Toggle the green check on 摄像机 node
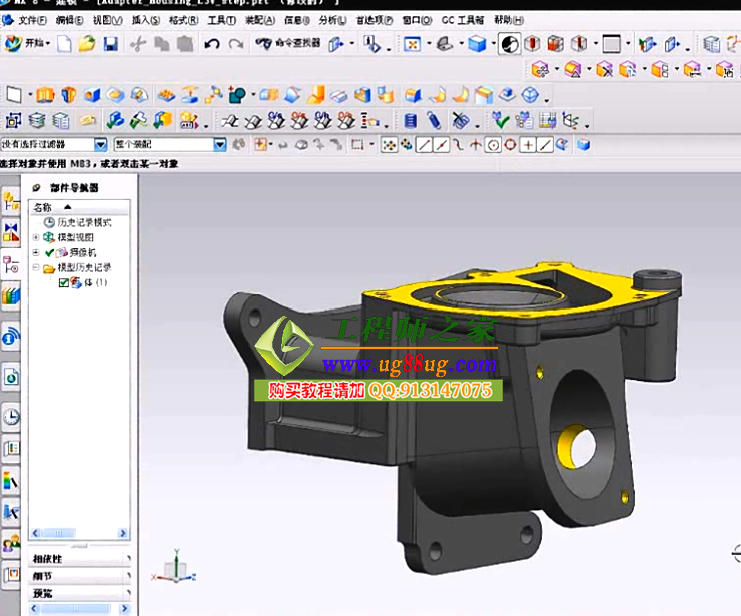741x616 pixels. point(50,253)
